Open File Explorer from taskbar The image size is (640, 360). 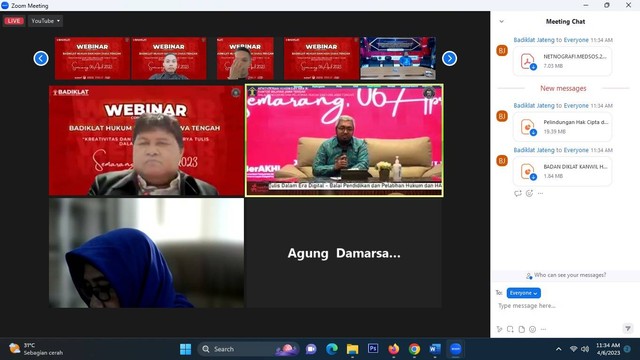click(352, 349)
